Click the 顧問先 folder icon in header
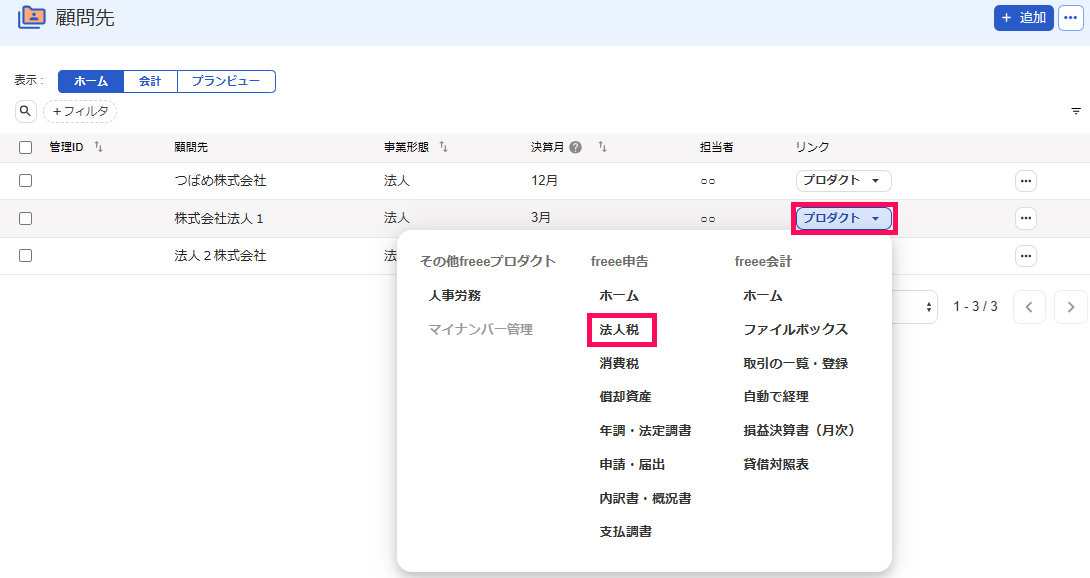 (x=31, y=17)
